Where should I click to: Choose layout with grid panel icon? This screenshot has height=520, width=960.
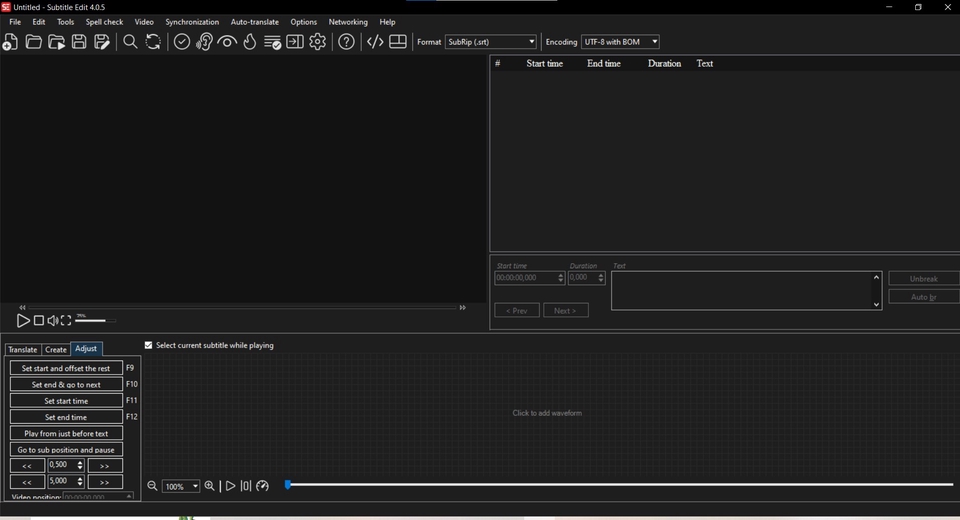tap(398, 42)
